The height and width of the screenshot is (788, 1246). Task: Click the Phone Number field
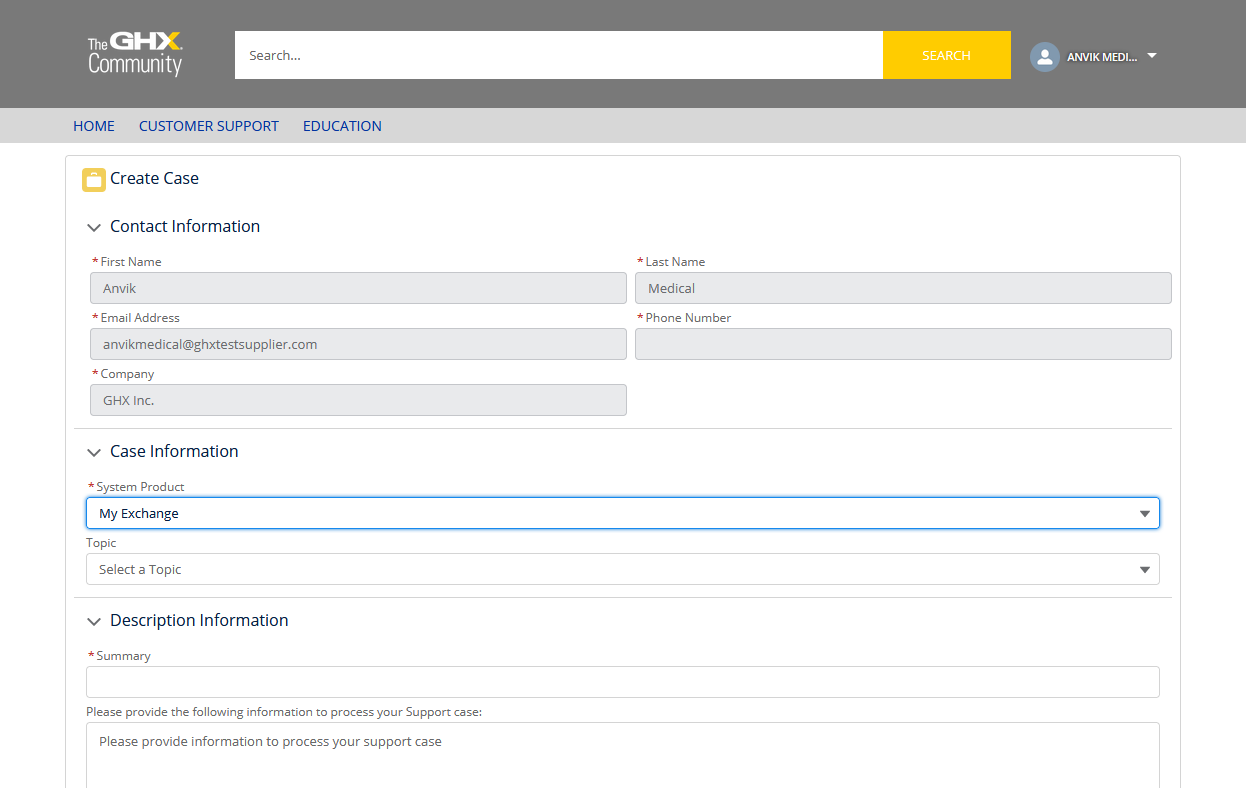click(902, 344)
